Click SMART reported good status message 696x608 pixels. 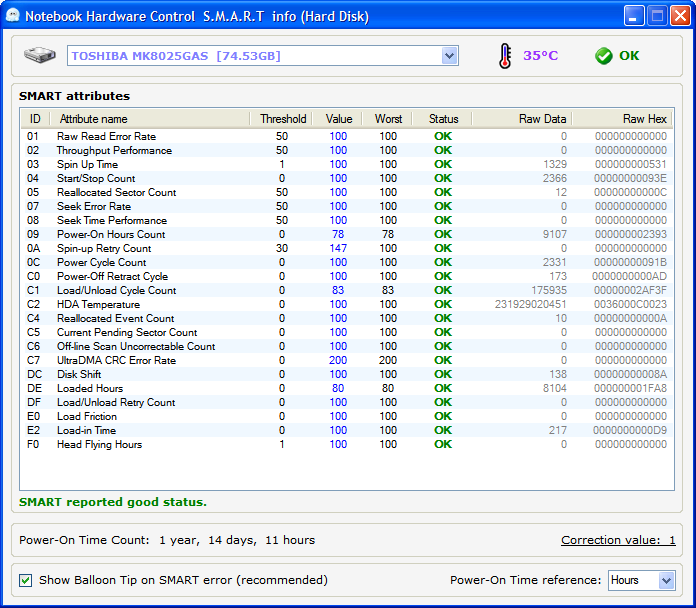113,502
